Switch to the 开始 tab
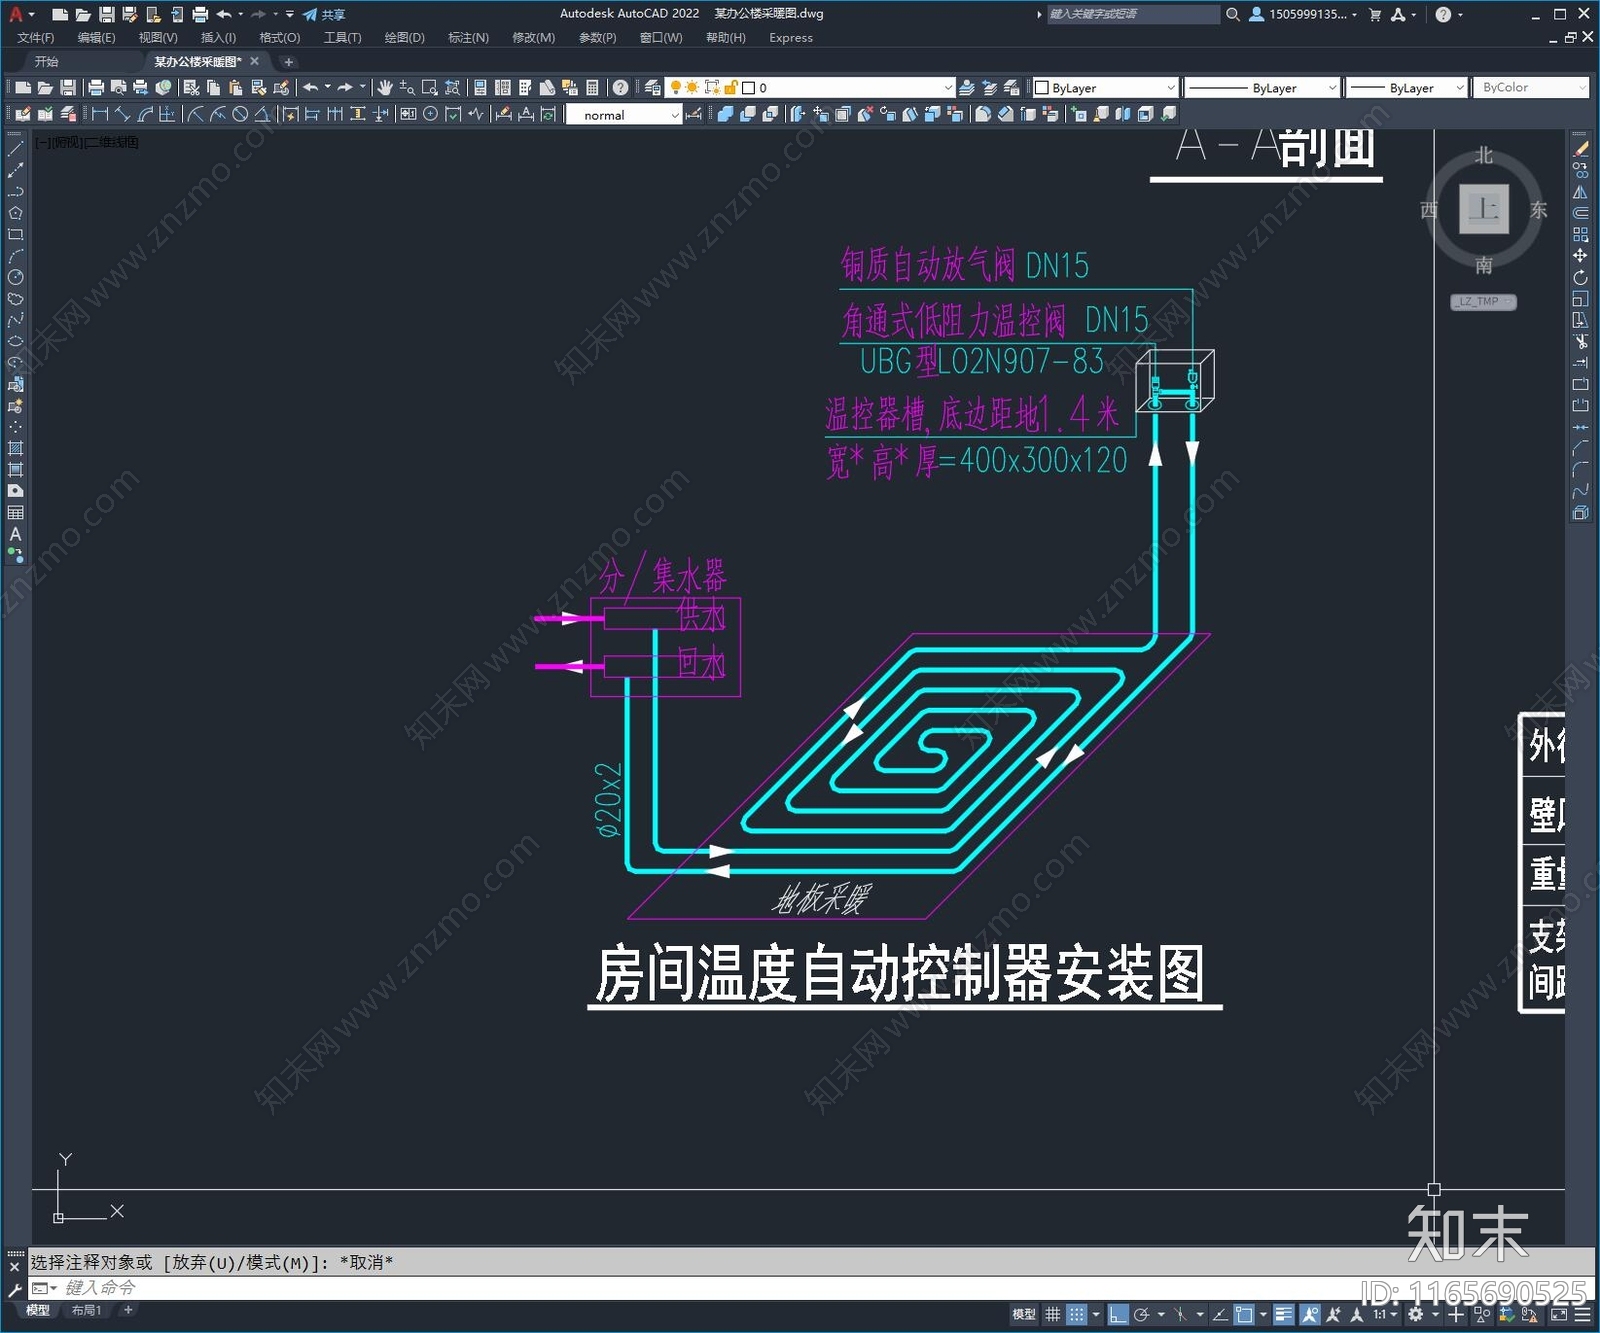 [x=45, y=61]
